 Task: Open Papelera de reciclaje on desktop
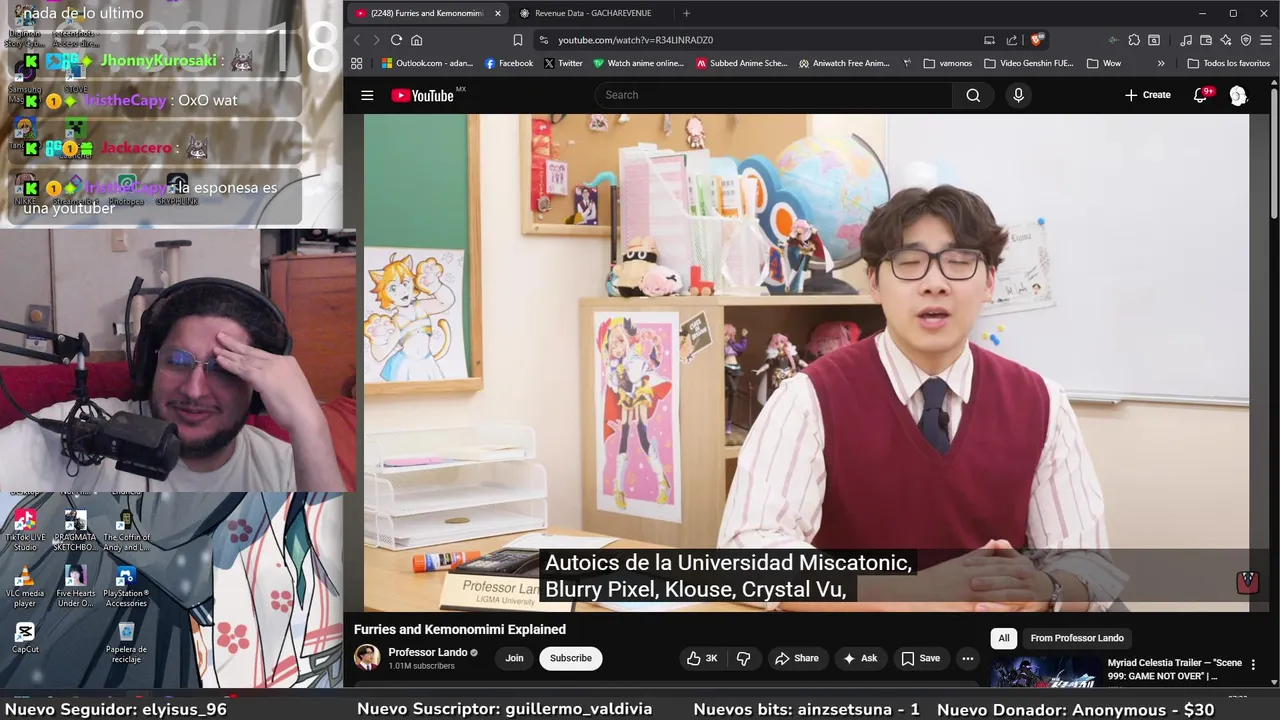coord(126,642)
